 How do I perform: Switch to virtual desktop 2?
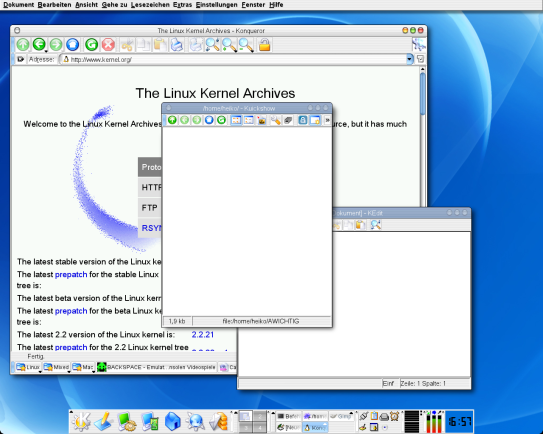(x=260, y=416)
